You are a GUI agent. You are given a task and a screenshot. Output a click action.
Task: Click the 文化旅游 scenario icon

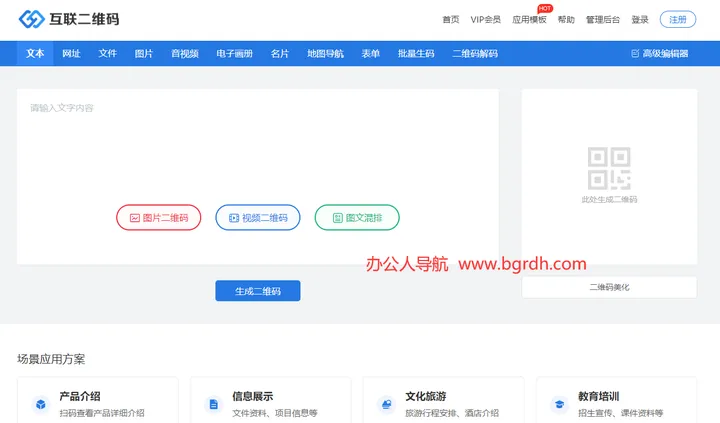[387, 404]
